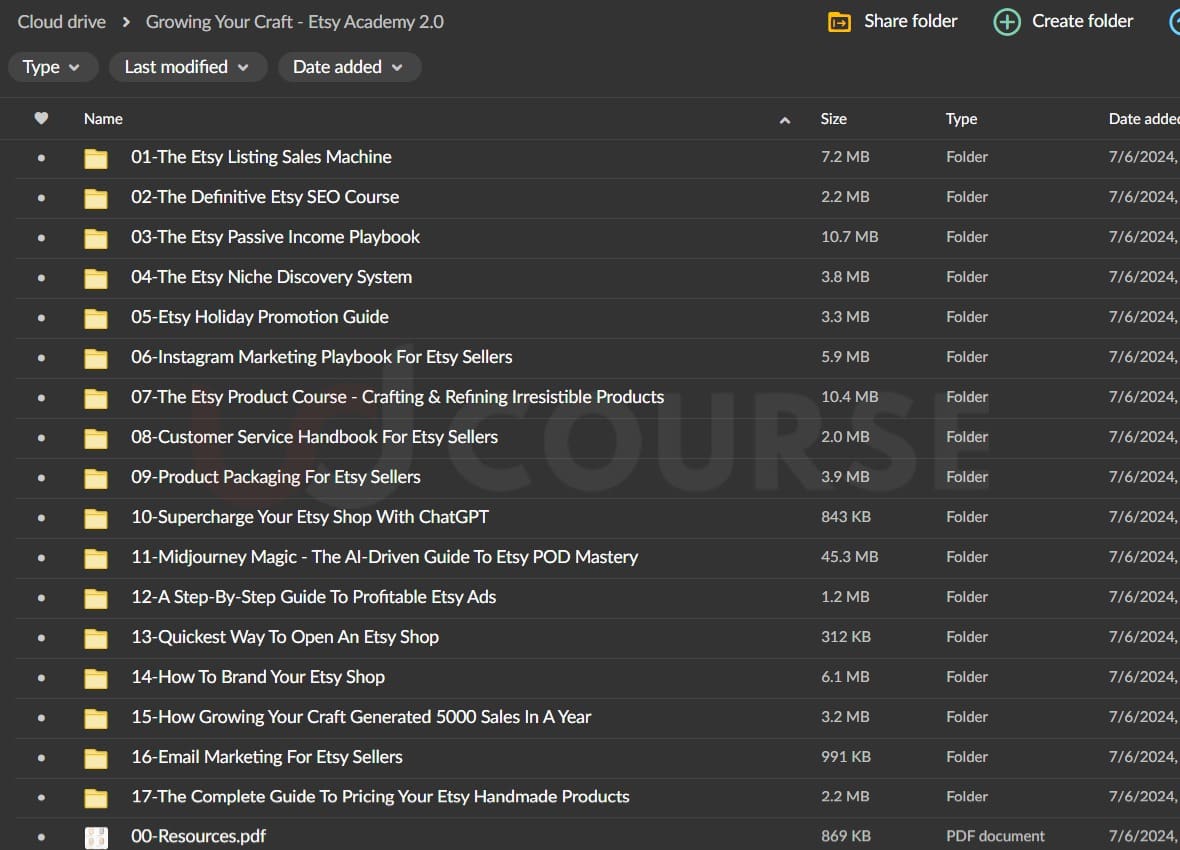
Task: Expand the Date added filter dropdown
Action: pos(349,67)
